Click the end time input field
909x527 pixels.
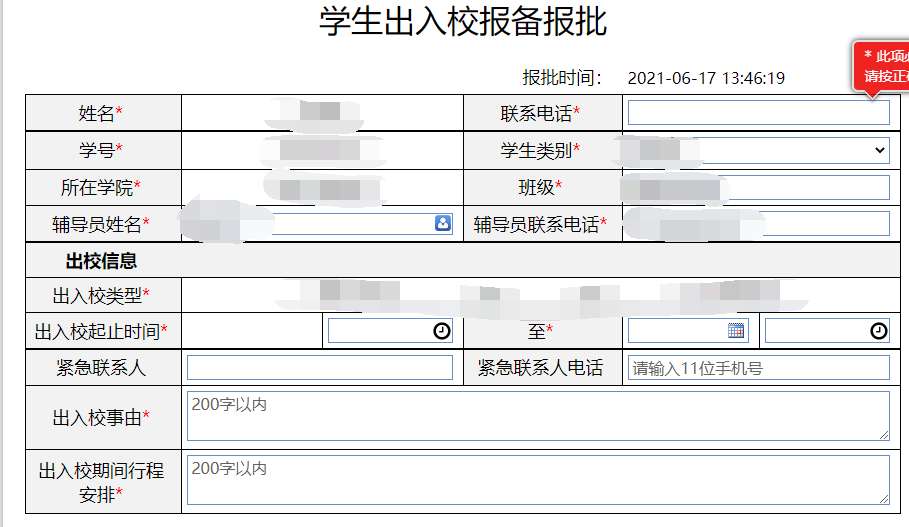pyautogui.click(x=827, y=331)
